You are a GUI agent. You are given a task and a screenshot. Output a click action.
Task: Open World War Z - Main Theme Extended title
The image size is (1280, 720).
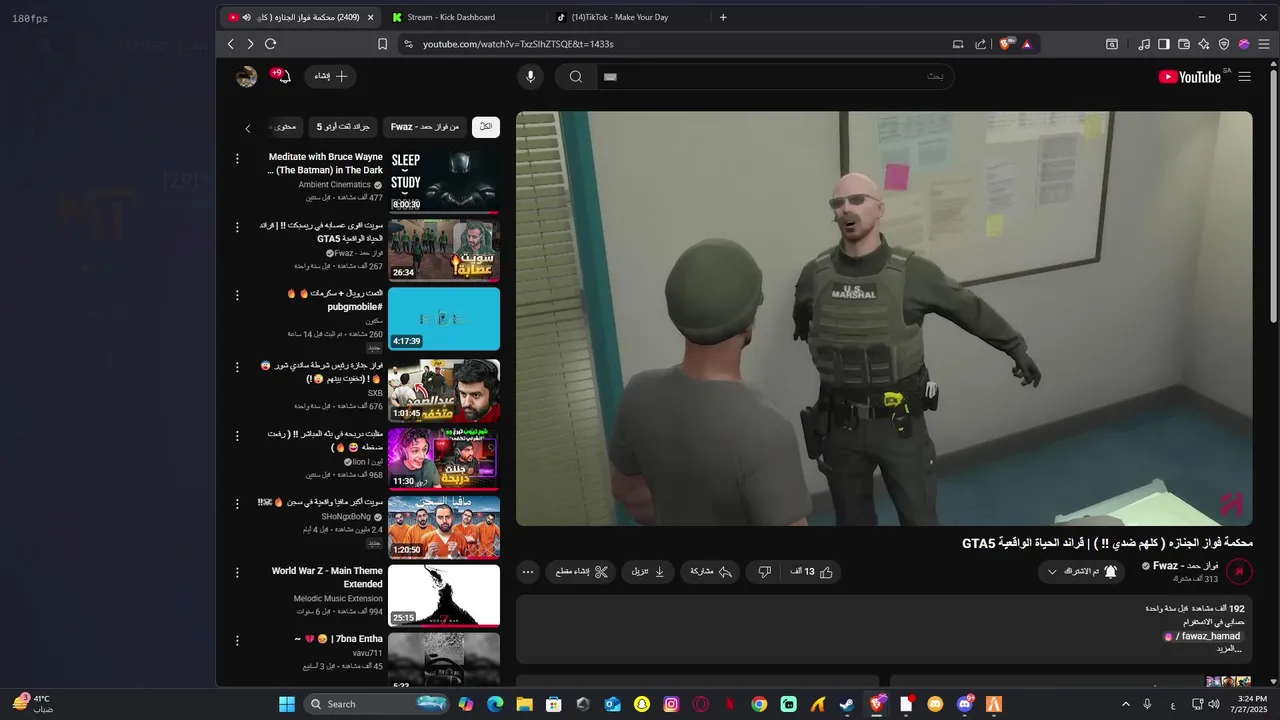[327, 577]
